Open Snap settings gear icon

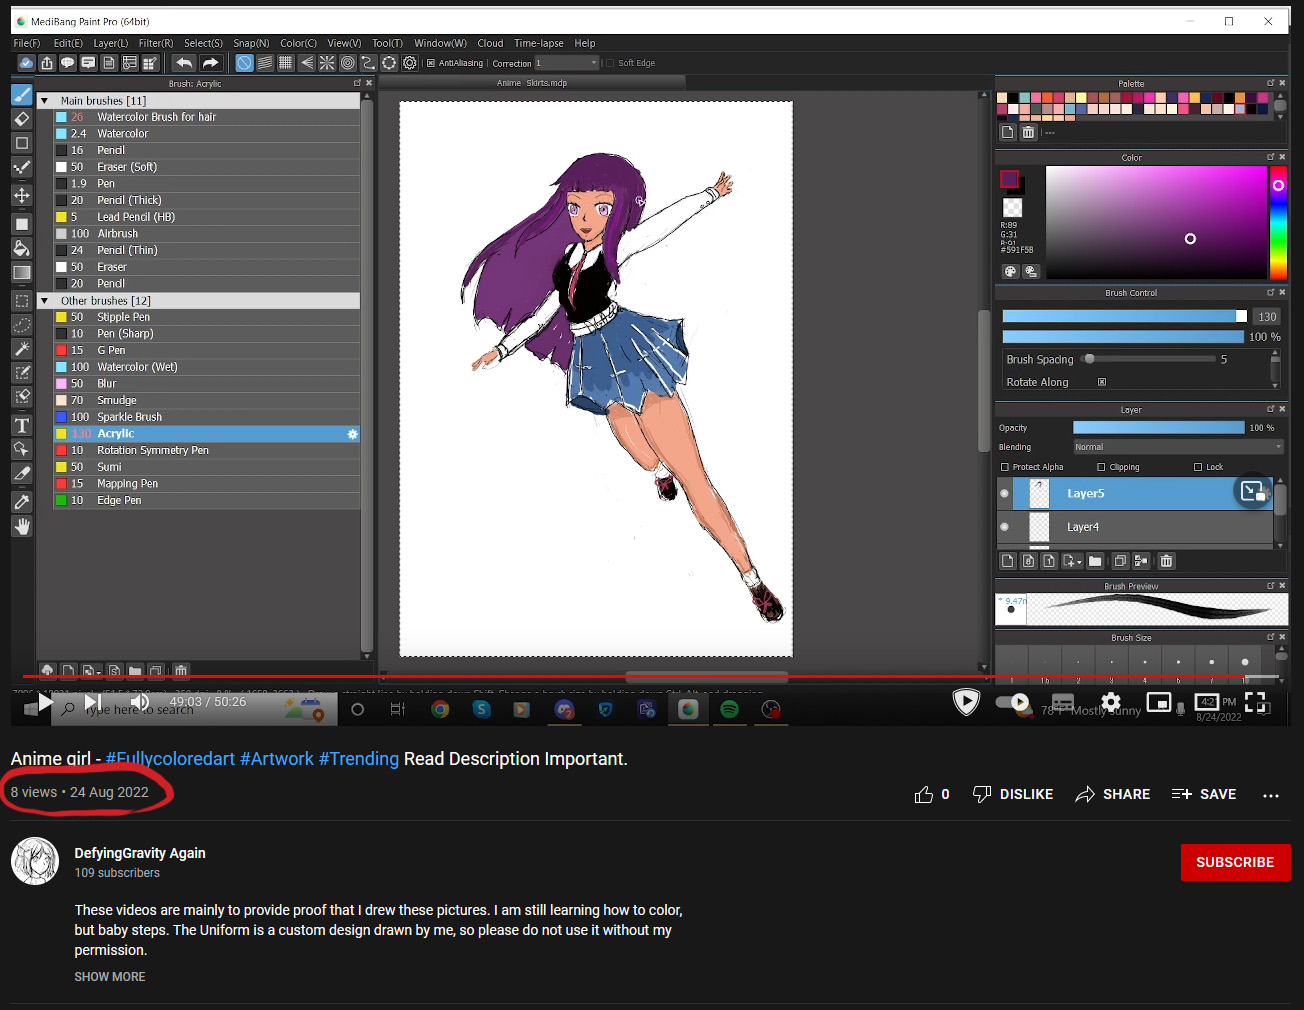click(410, 63)
